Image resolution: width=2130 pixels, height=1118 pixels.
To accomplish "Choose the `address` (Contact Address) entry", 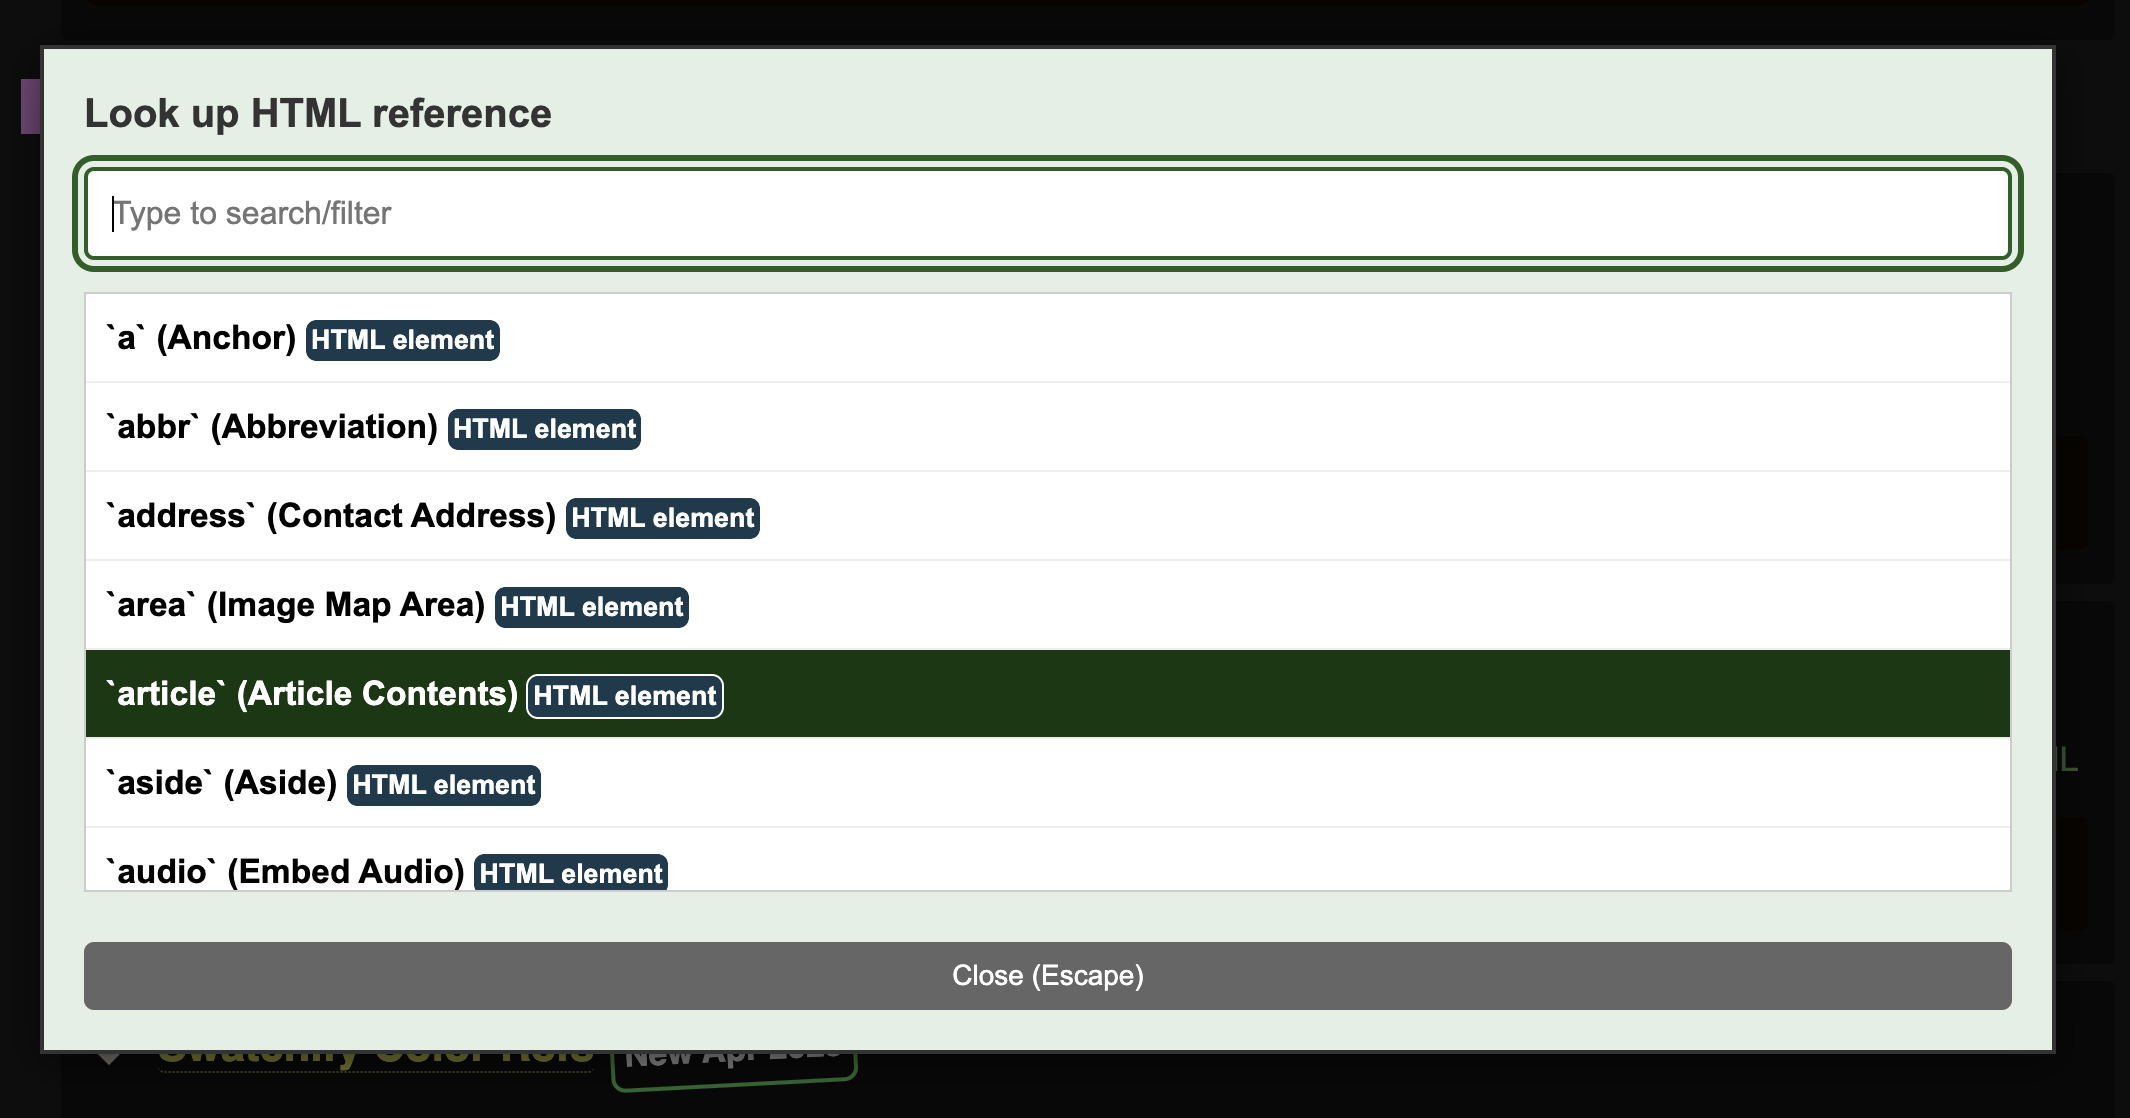I will click(1047, 516).
